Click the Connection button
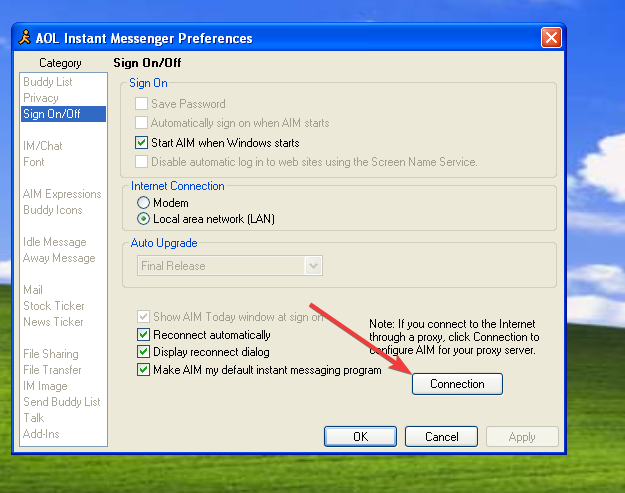625x493 pixels. point(457,384)
